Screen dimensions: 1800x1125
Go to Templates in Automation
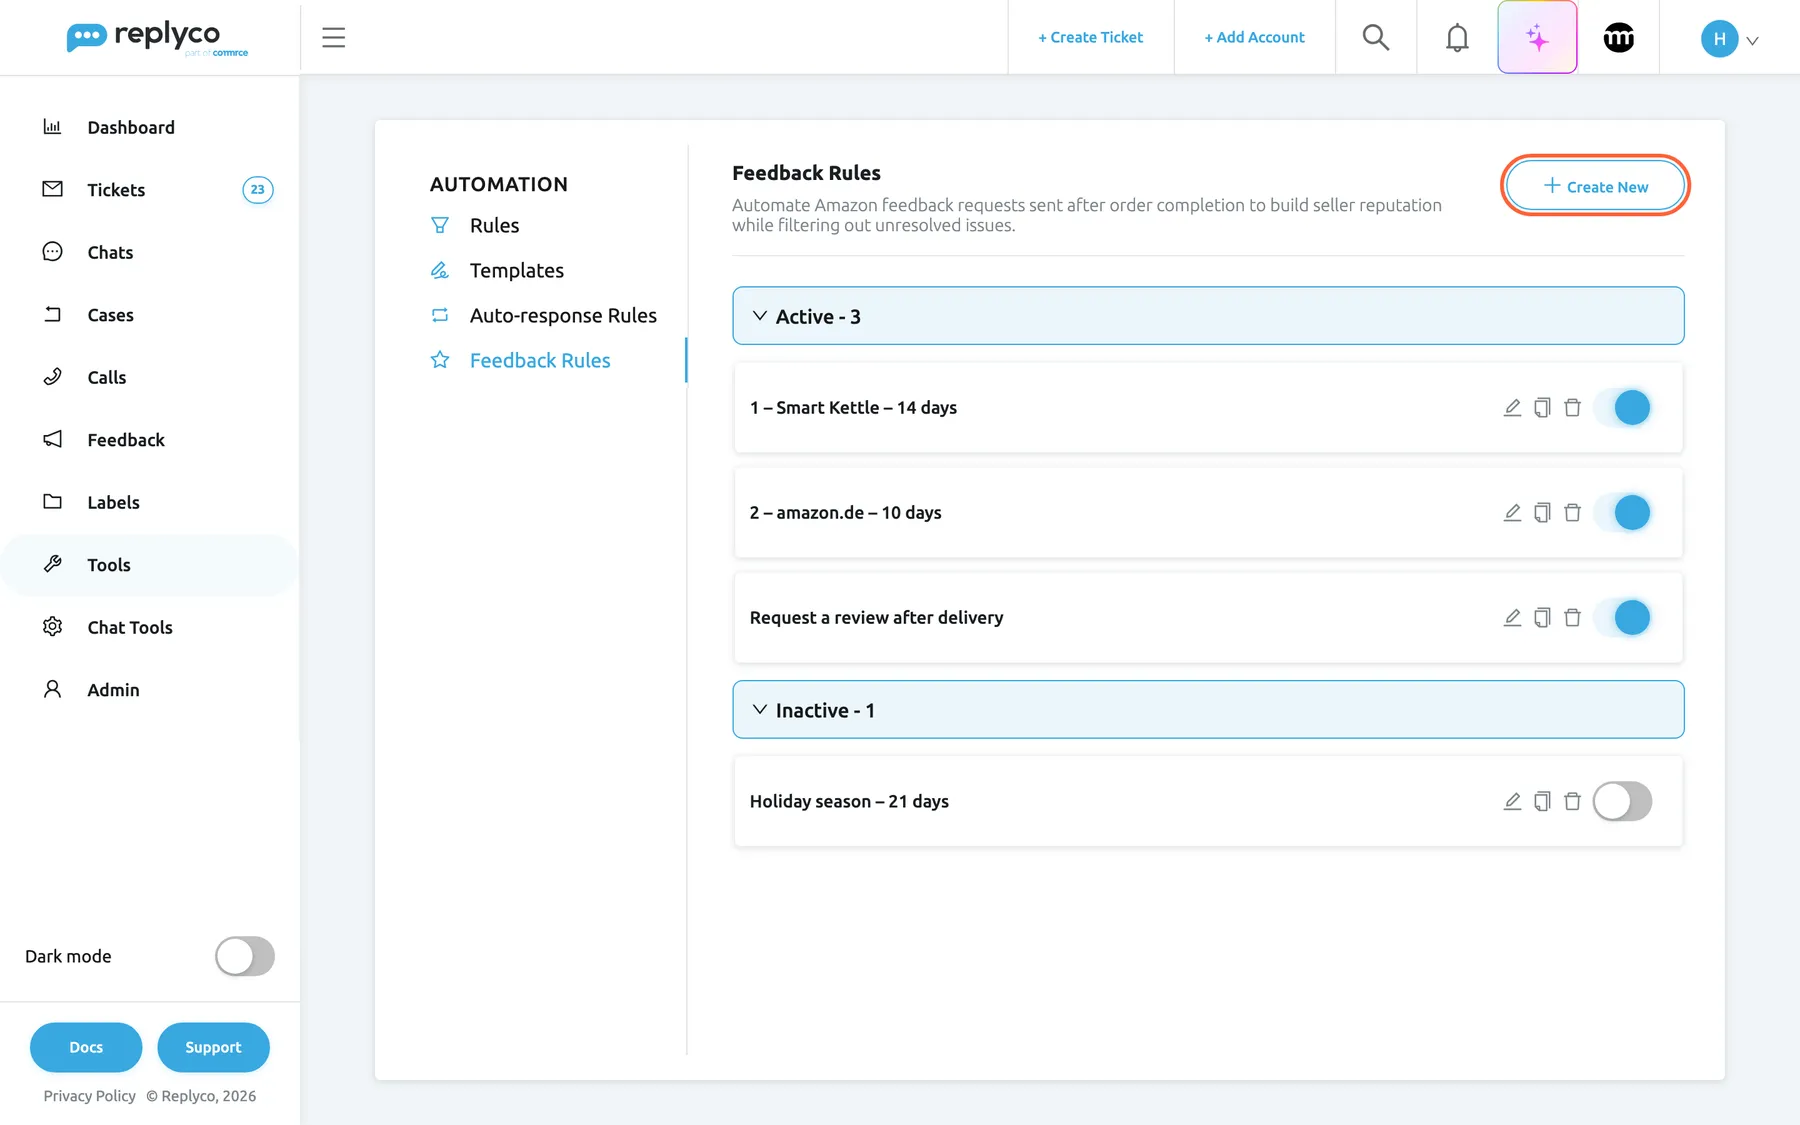point(516,271)
